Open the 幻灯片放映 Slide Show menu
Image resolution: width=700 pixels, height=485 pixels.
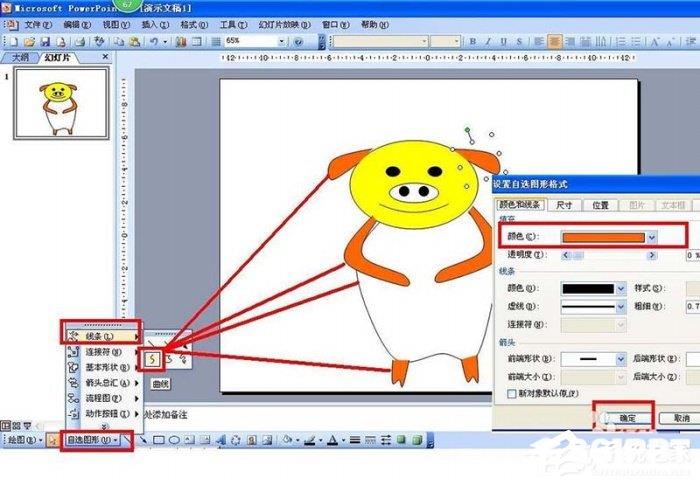point(284,25)
